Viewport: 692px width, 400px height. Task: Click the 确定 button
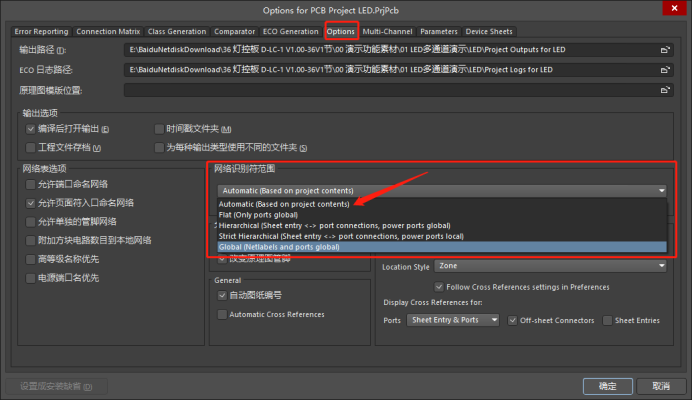607,385
